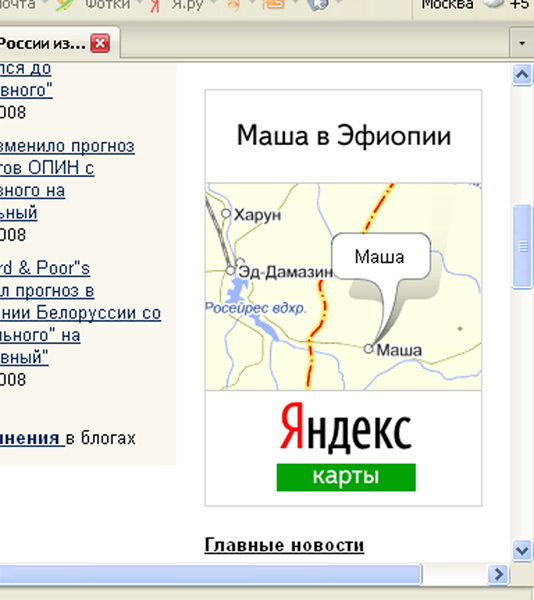The image size is (534, 600).
Task: Click the colorful Фотки icon in the toolbar
Action: (64, 5)
